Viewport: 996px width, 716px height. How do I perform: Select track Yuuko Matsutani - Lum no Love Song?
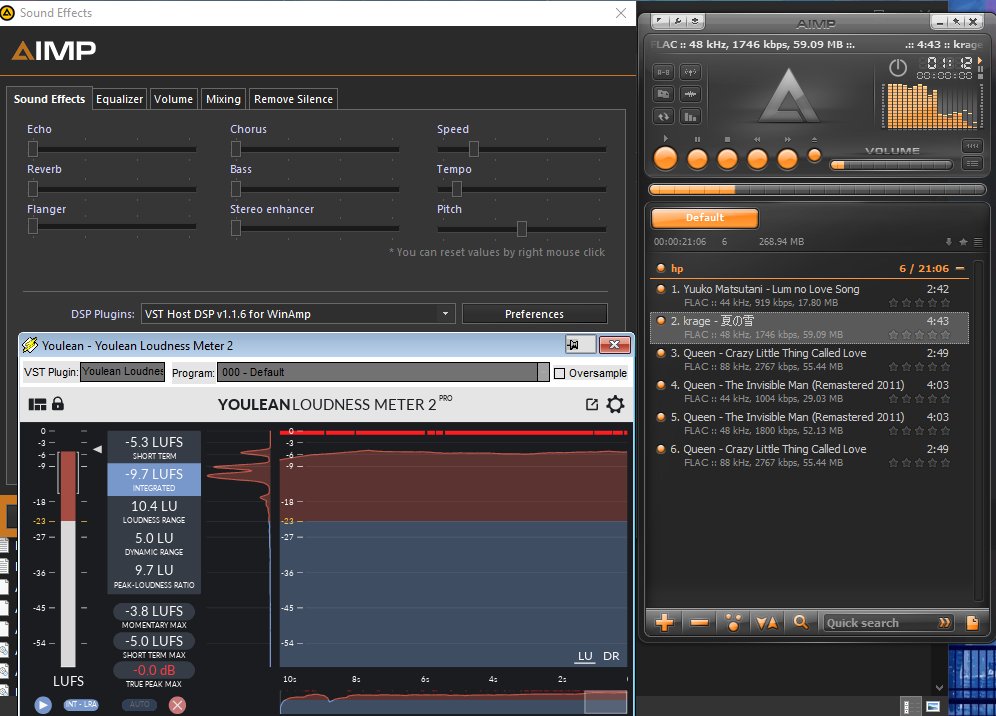point(808,295)
